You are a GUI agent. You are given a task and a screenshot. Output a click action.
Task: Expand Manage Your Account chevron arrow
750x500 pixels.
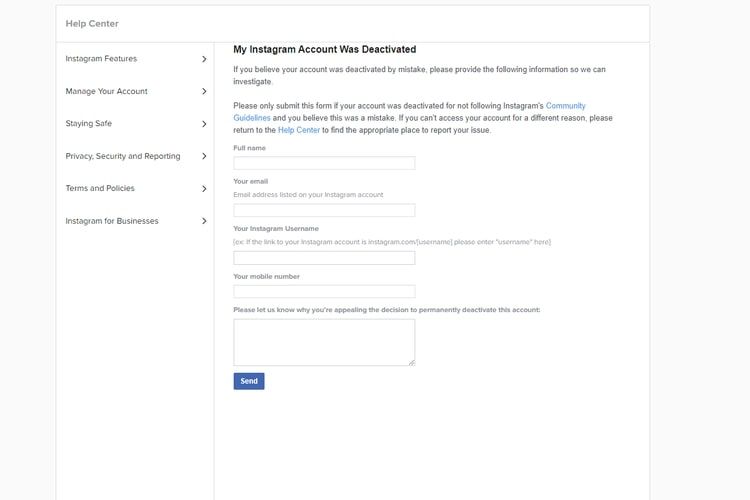point(204,91)
